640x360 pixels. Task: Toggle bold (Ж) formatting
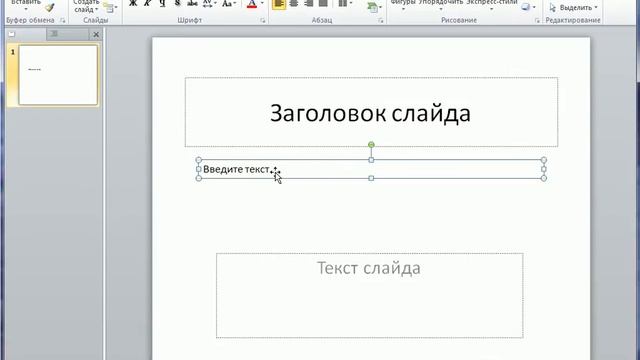tap(133, 4)
